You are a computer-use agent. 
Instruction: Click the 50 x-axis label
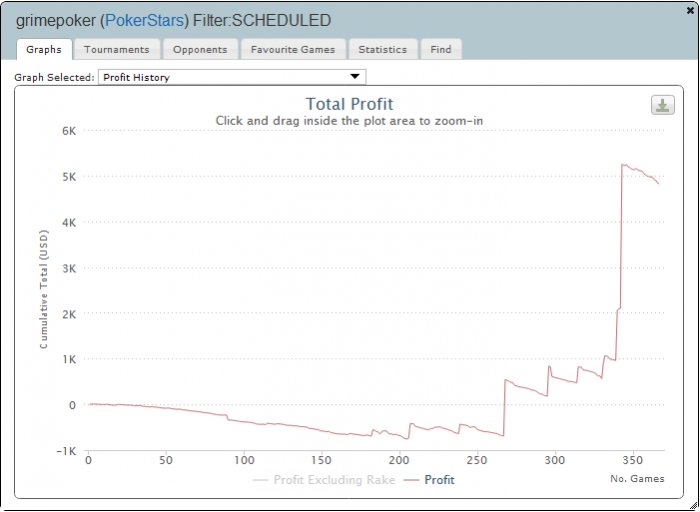166,461
